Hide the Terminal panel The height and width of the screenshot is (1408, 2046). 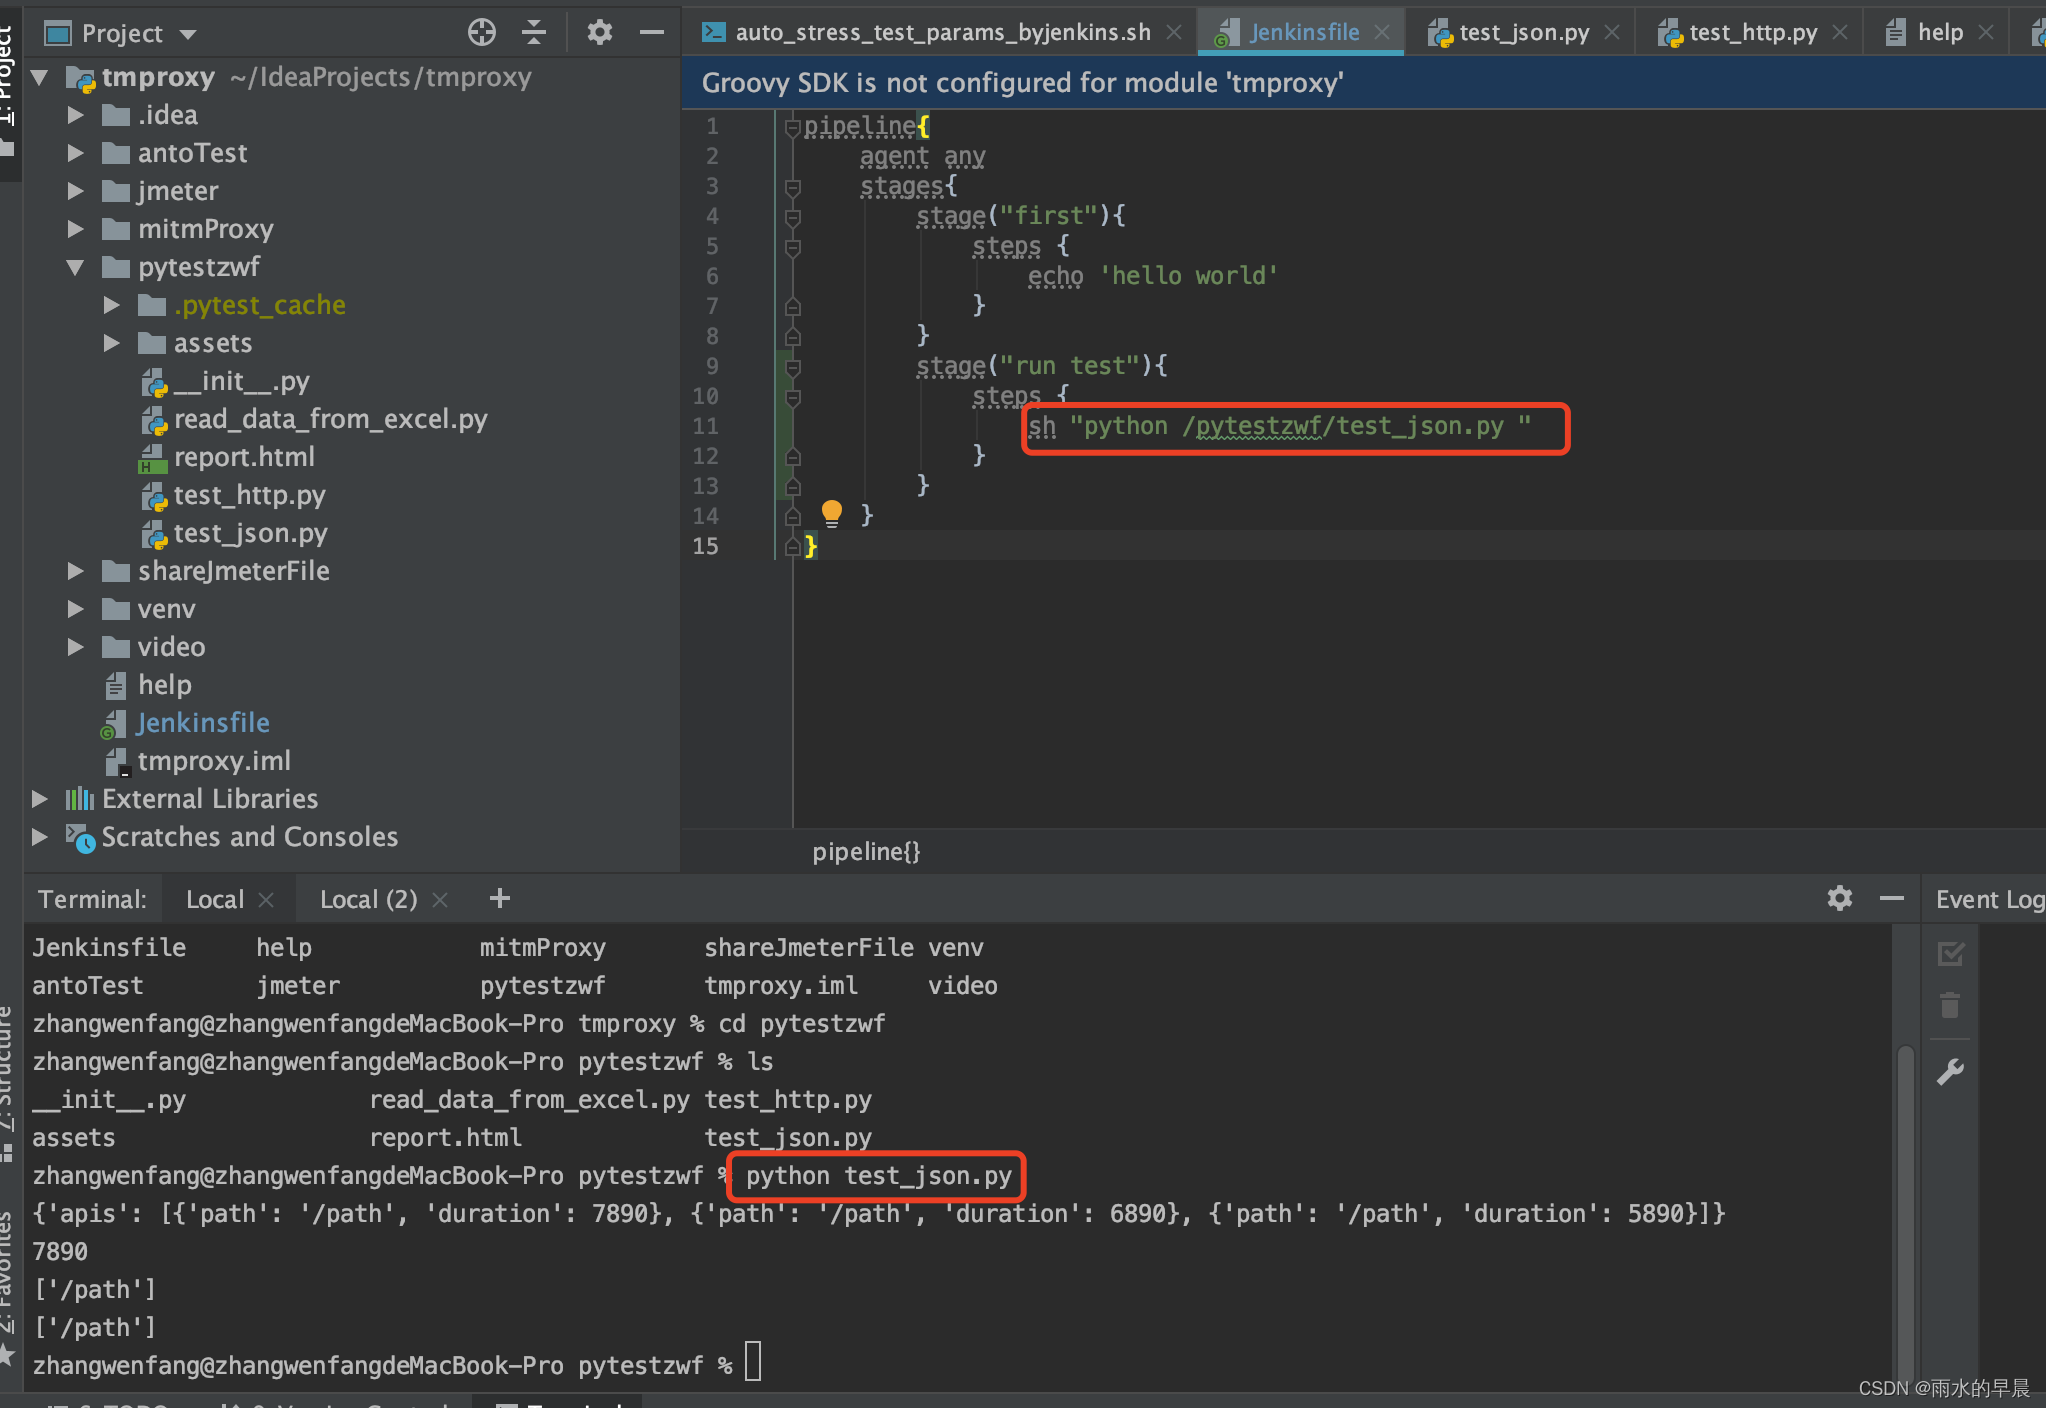pyautogui.click(x=1892, y=898)
